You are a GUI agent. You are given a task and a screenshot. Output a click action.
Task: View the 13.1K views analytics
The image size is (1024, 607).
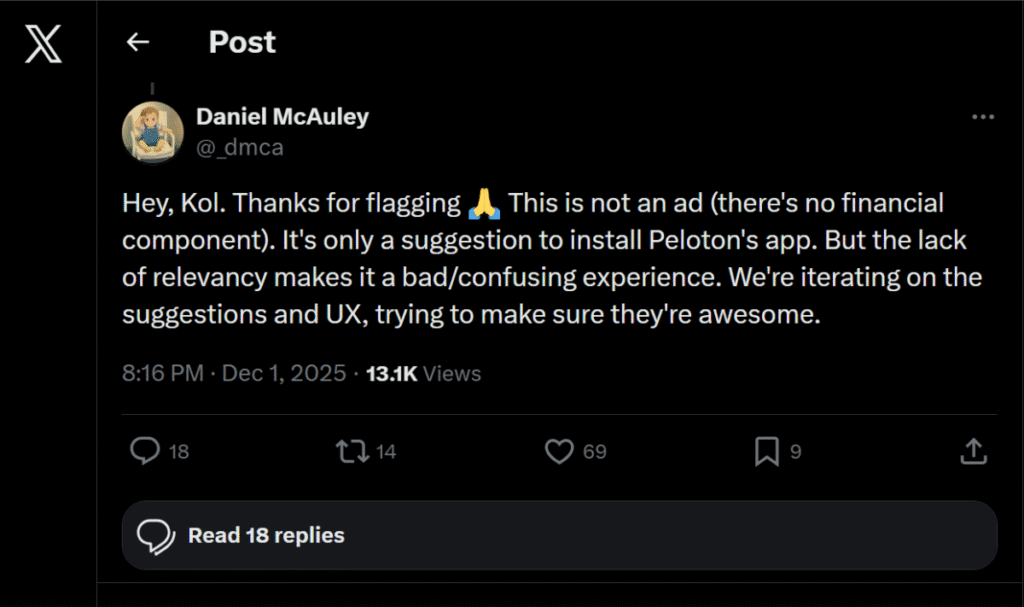coord(419,373)
